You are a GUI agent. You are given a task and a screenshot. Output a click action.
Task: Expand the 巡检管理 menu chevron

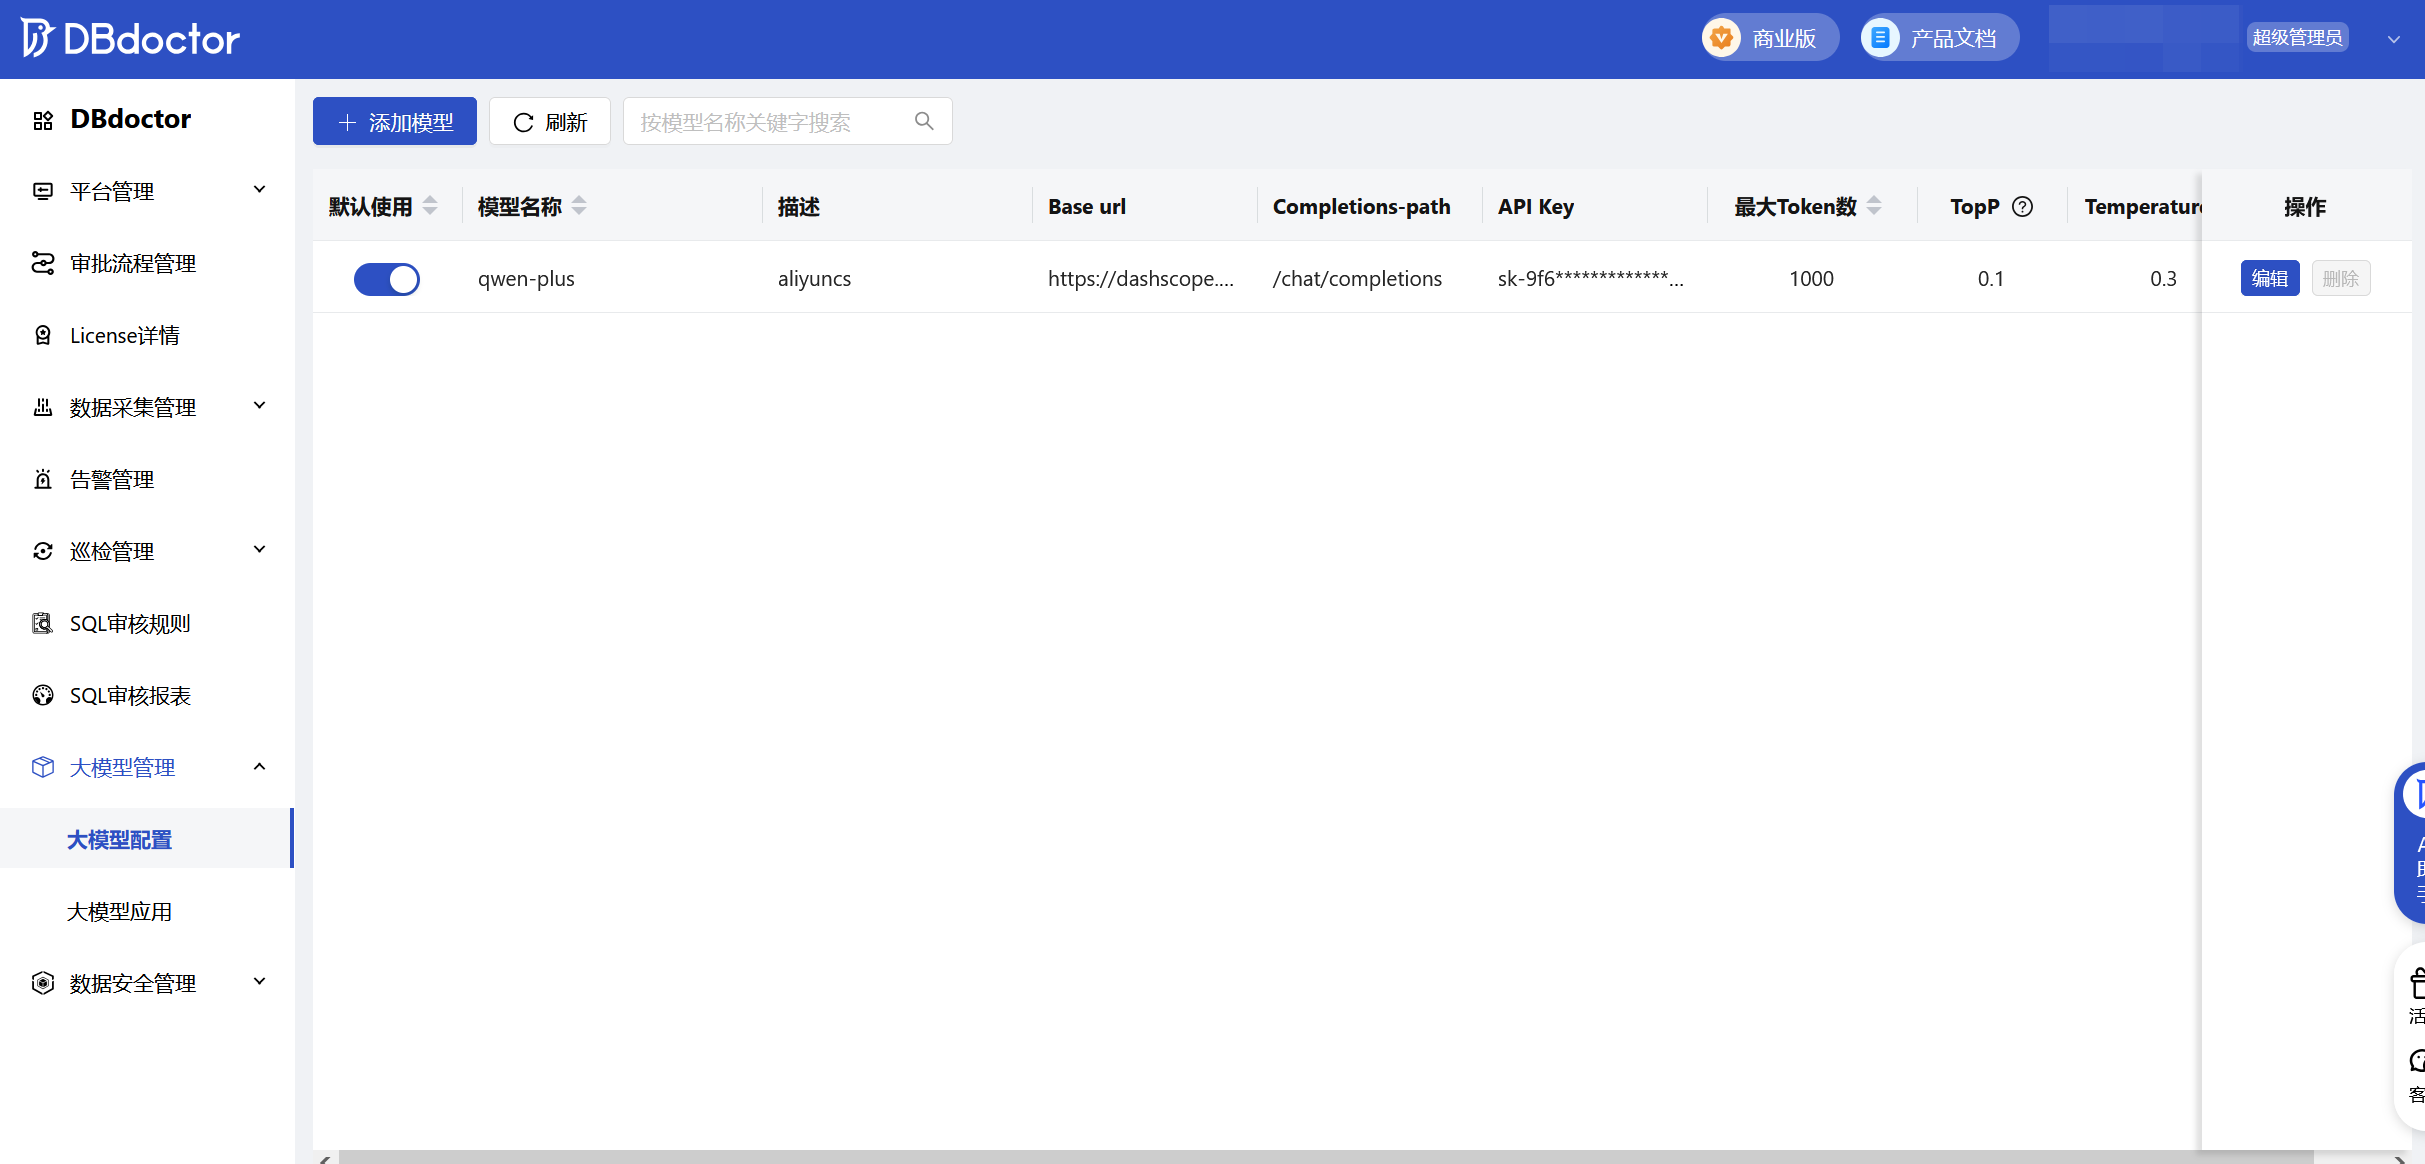(x=260, y=550)
